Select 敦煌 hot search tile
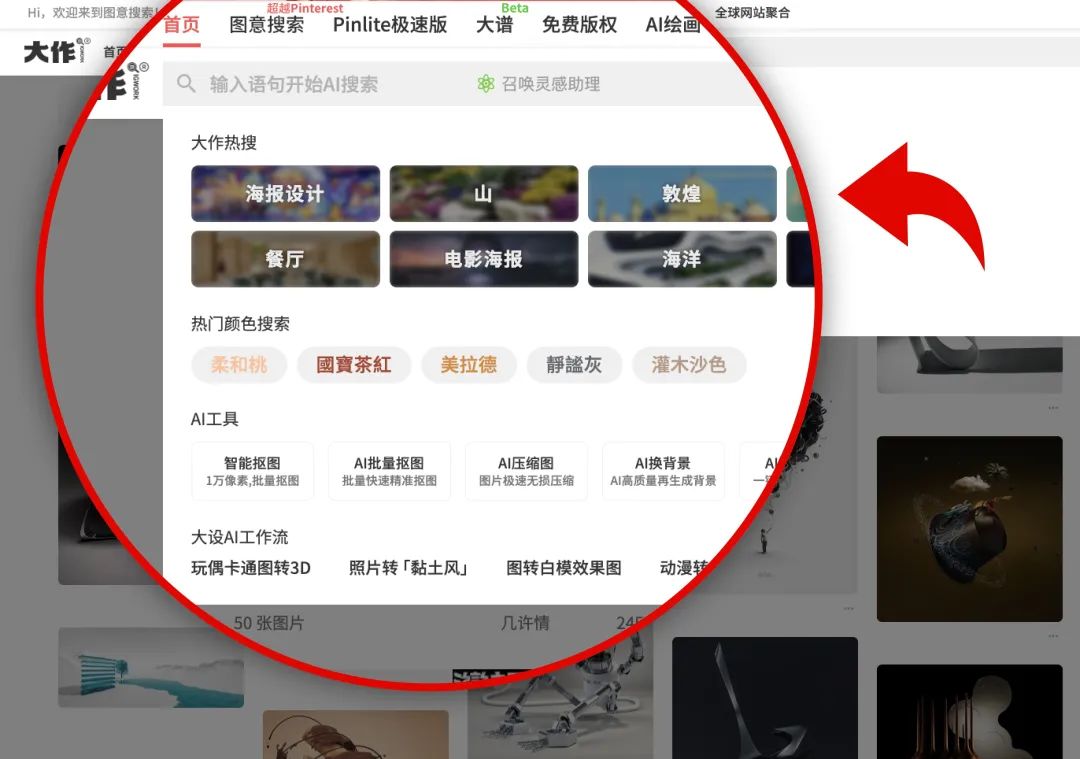 pyautogui.click(x=681, y=194)
